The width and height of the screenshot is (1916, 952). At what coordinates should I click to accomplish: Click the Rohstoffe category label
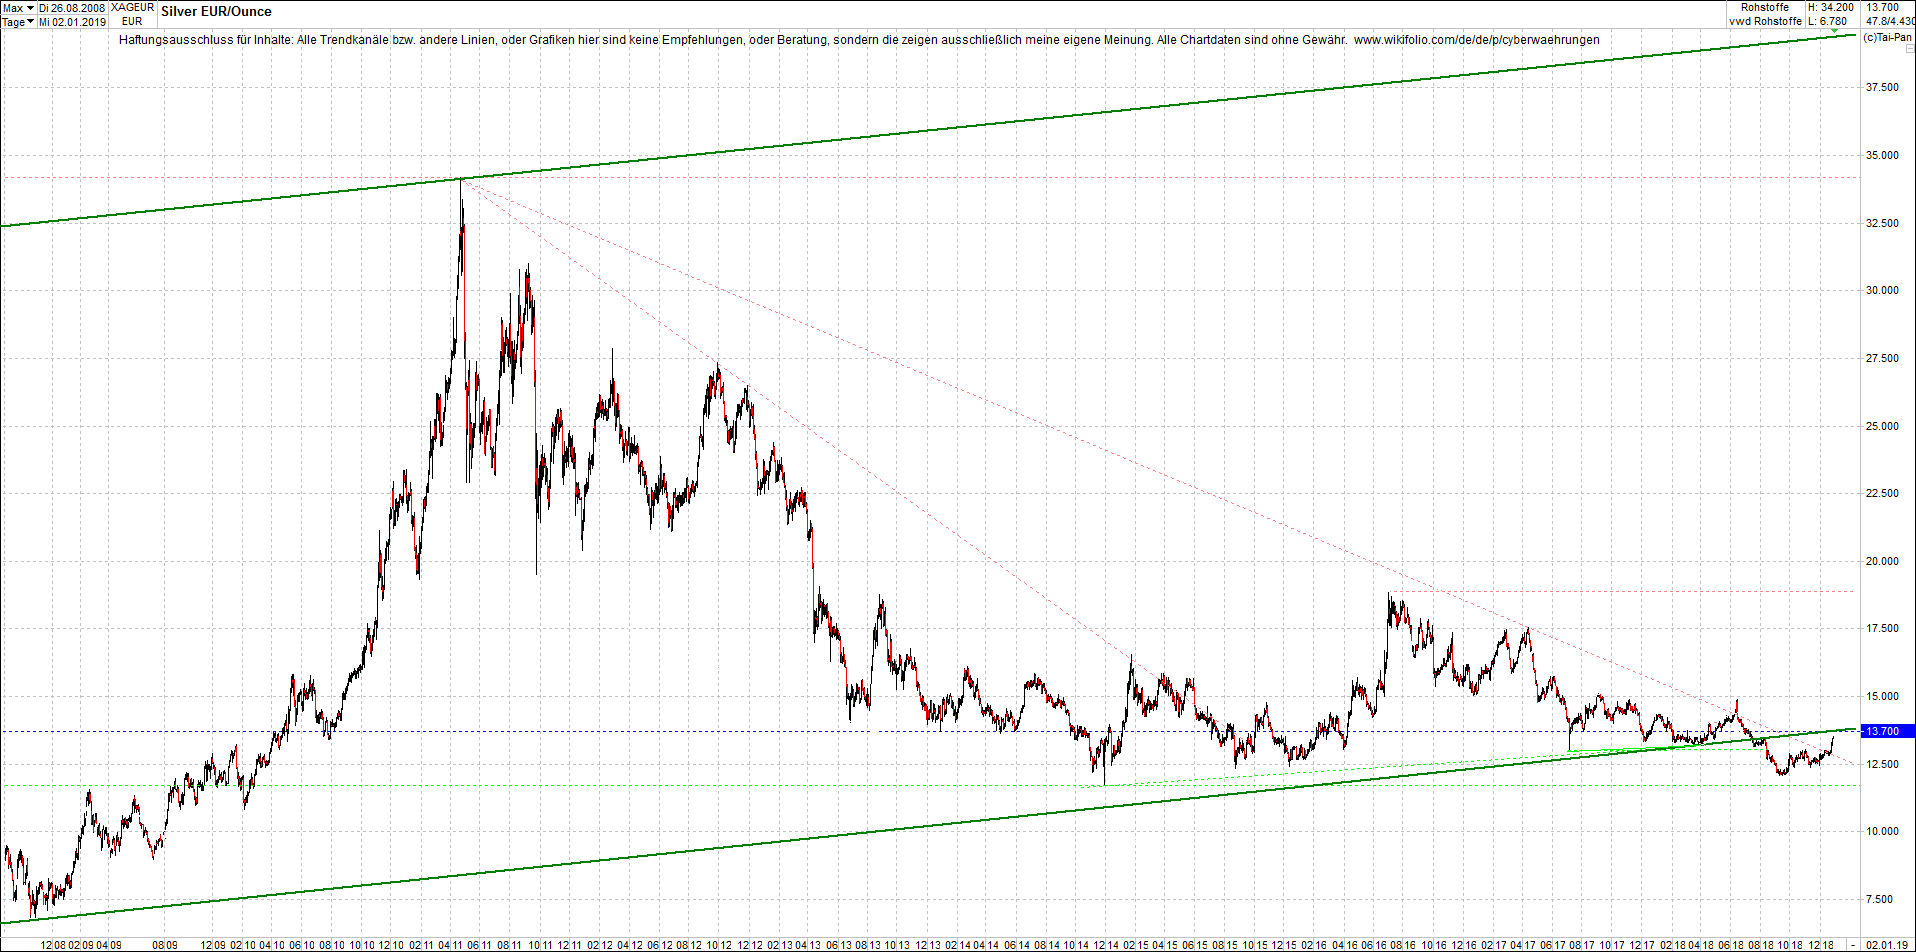[x=1765, y=8]
